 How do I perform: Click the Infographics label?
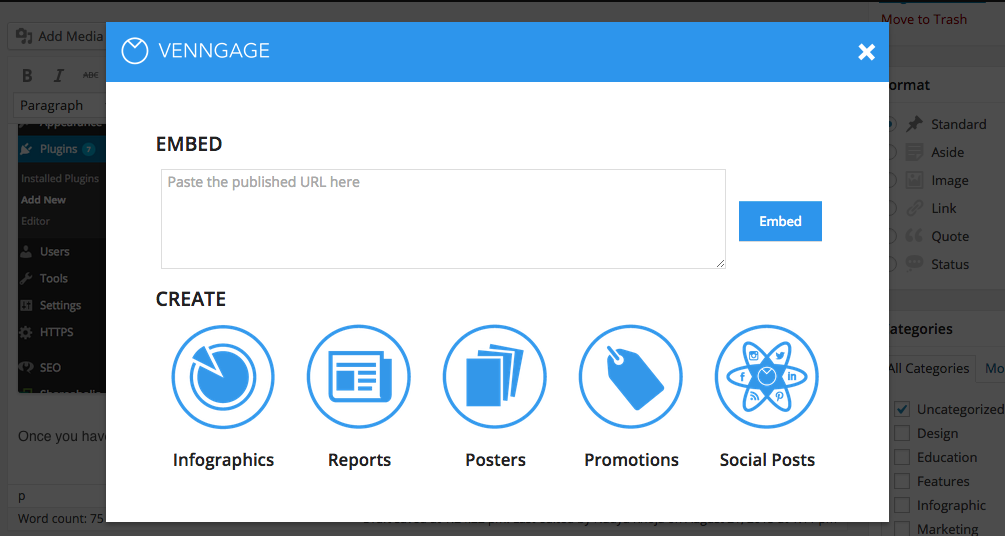[223, 460]
